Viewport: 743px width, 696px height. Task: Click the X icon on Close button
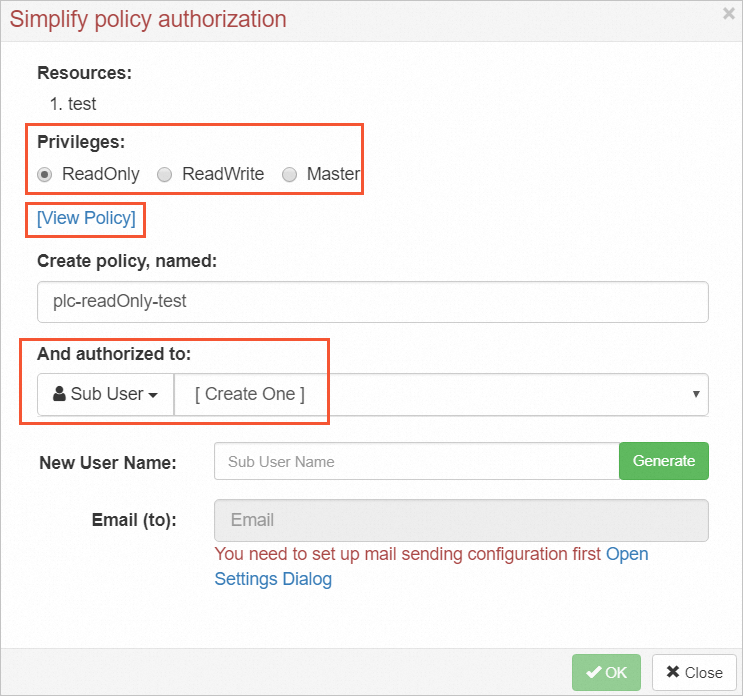(673, 672)
